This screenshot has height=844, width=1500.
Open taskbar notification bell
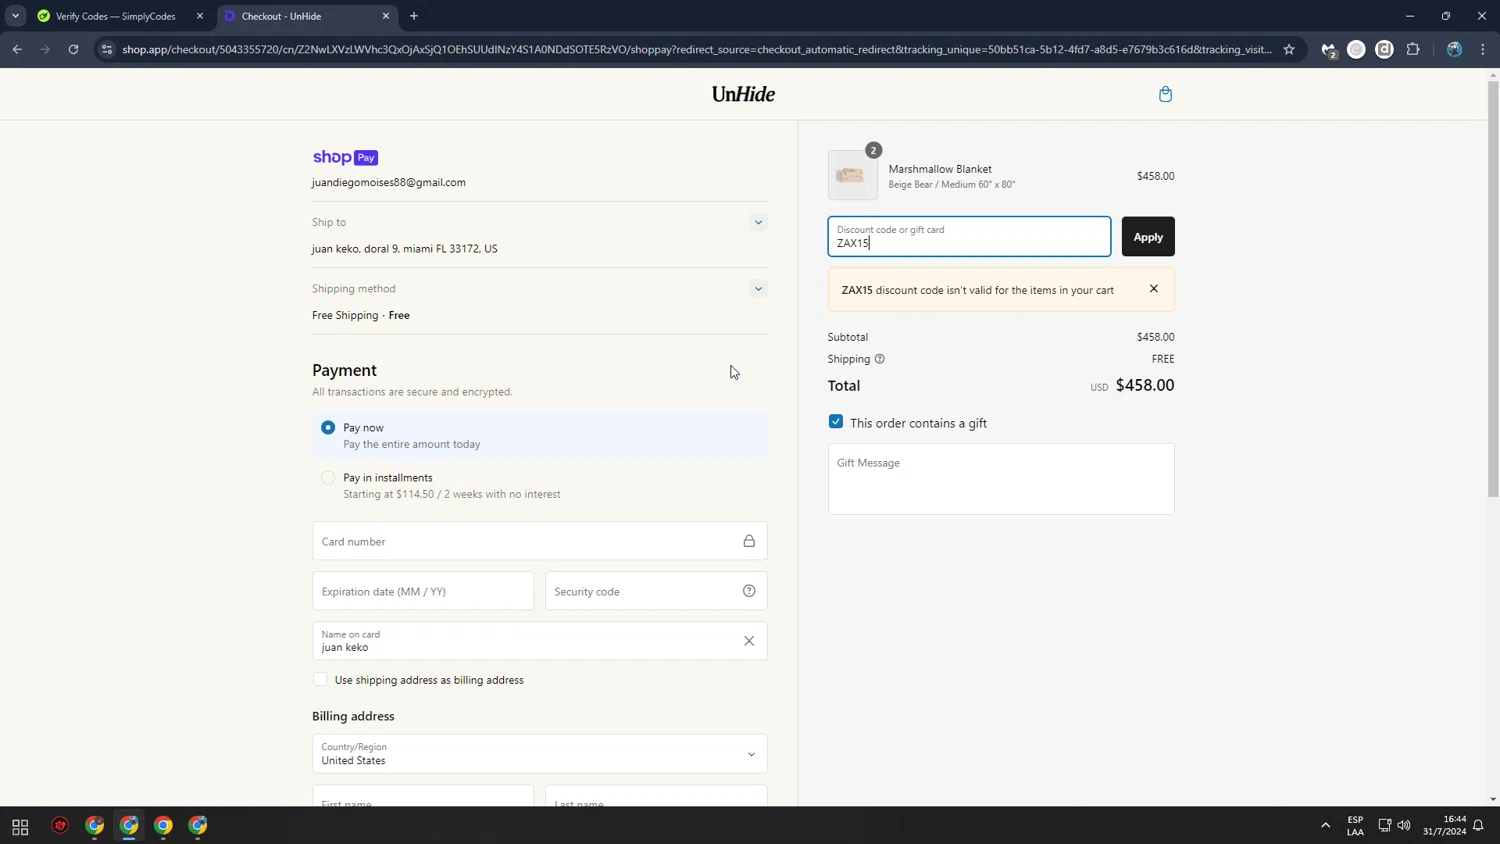(1478, 826)
